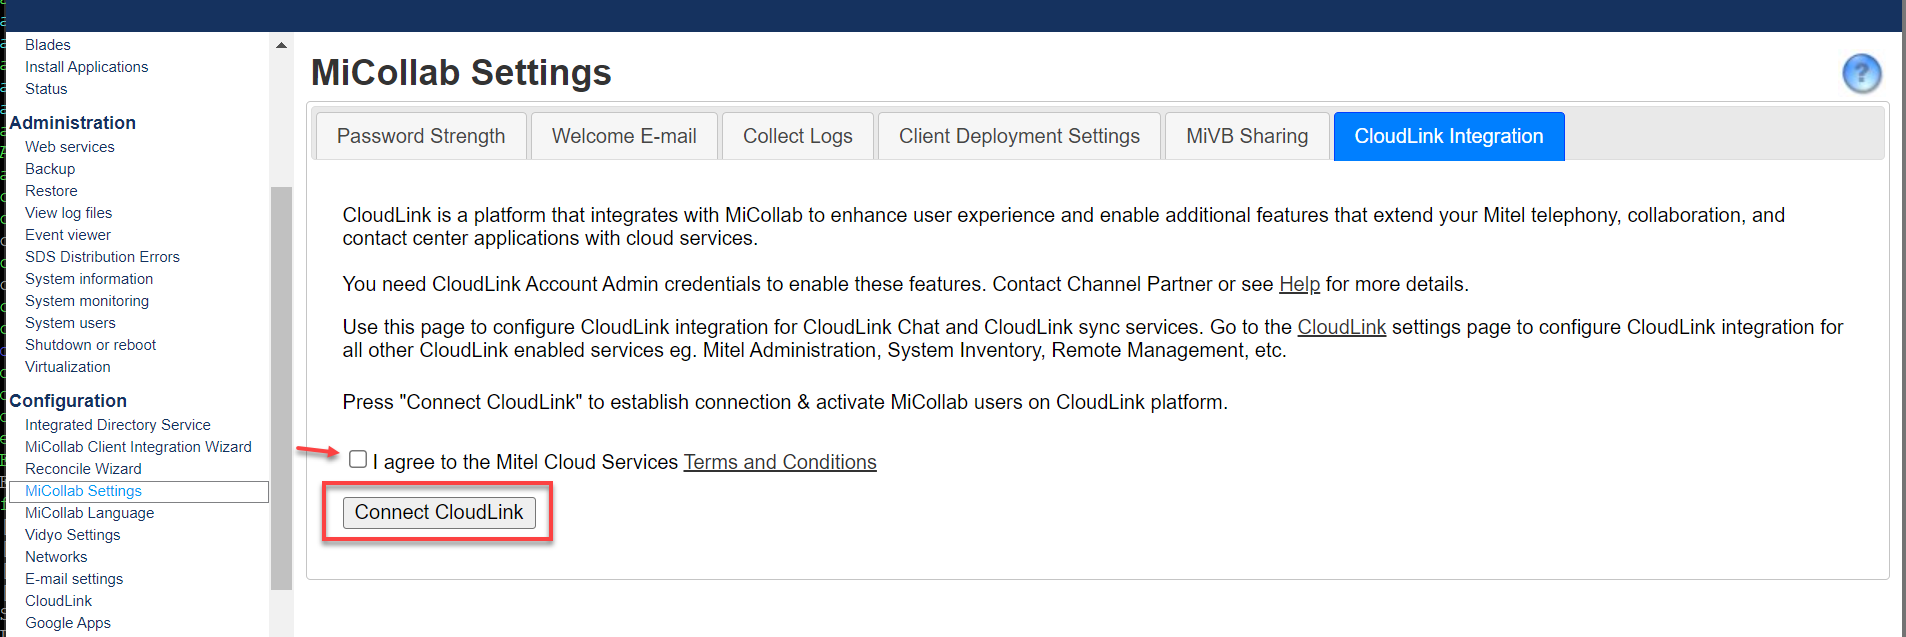Viewport: 1906px width, 637px height.
Task: Open the Shutdown or reboot page
Action: pyautogui.click(x=90, y=344)
